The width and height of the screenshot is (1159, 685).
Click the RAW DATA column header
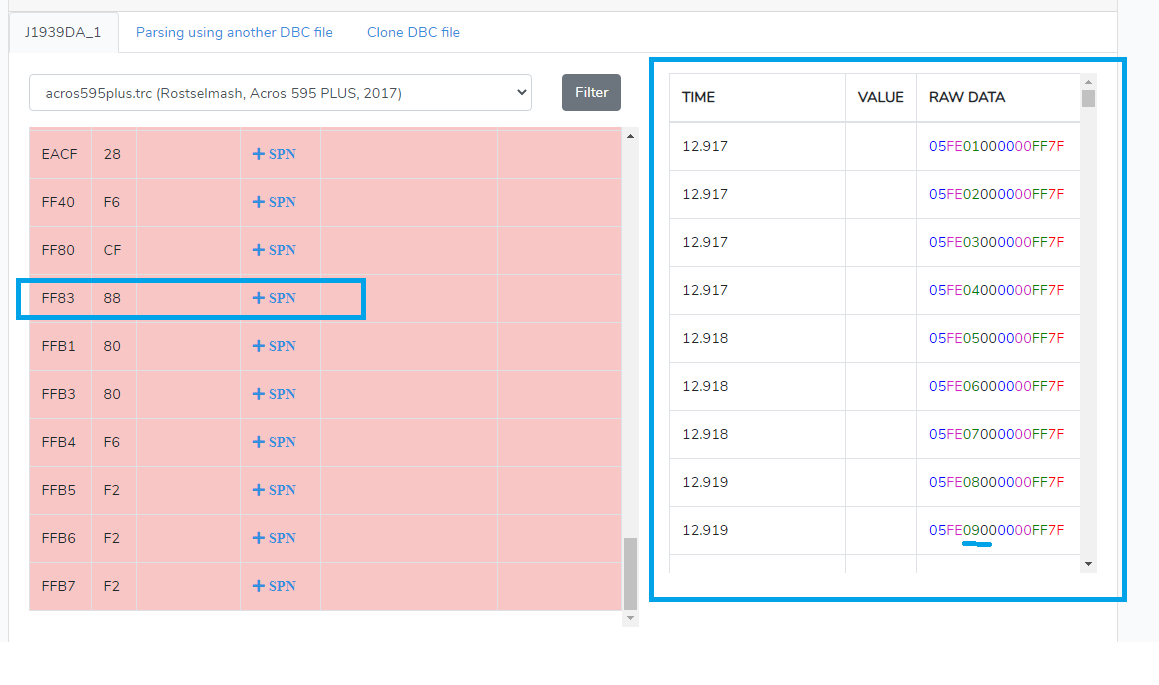pos(967,97)
